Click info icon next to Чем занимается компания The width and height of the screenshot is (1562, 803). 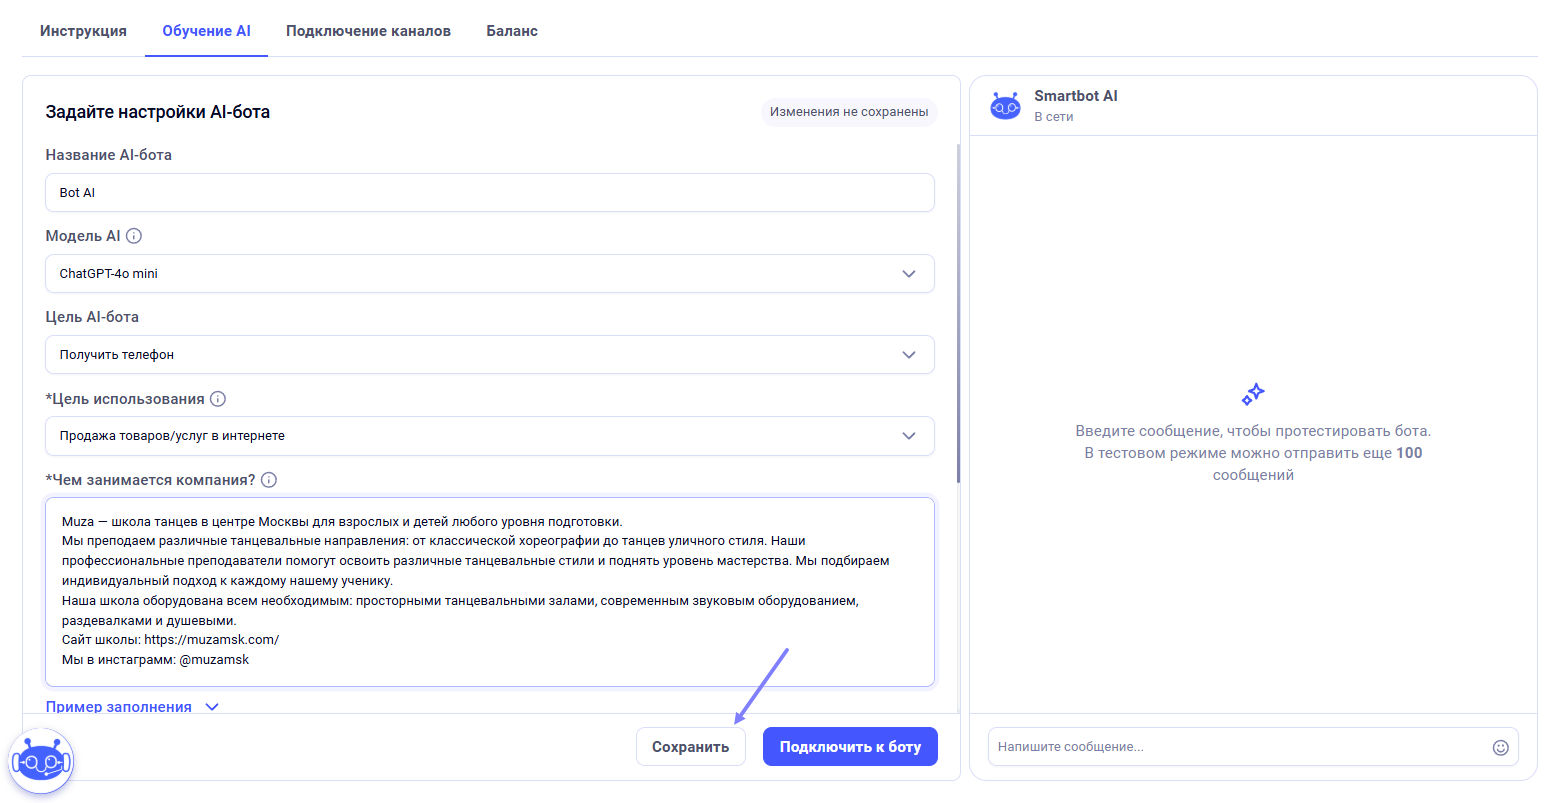point(269,480)
